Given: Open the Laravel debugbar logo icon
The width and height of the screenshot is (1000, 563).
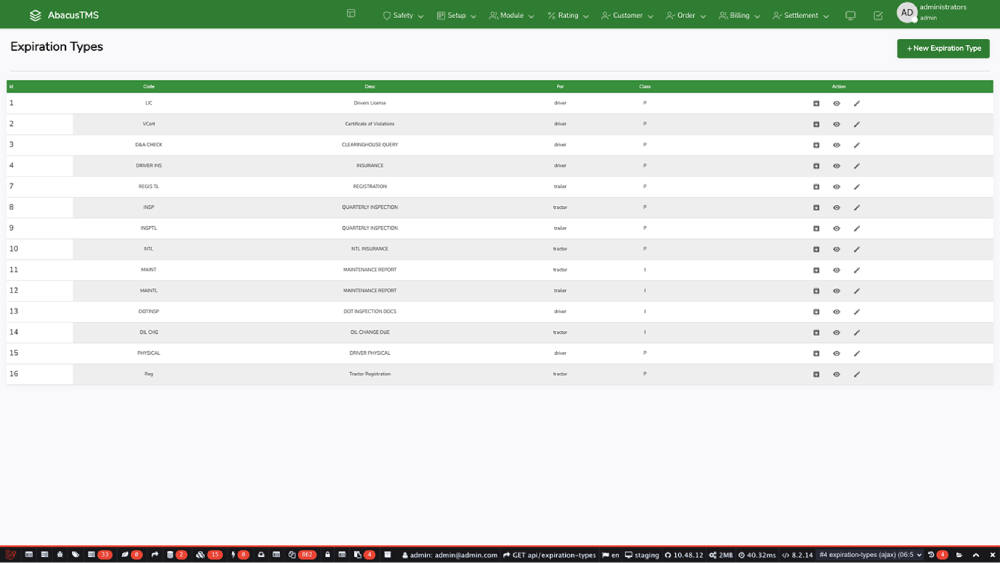Looking at the screenshot, I should pyautogui.click(x=10, y=554).
